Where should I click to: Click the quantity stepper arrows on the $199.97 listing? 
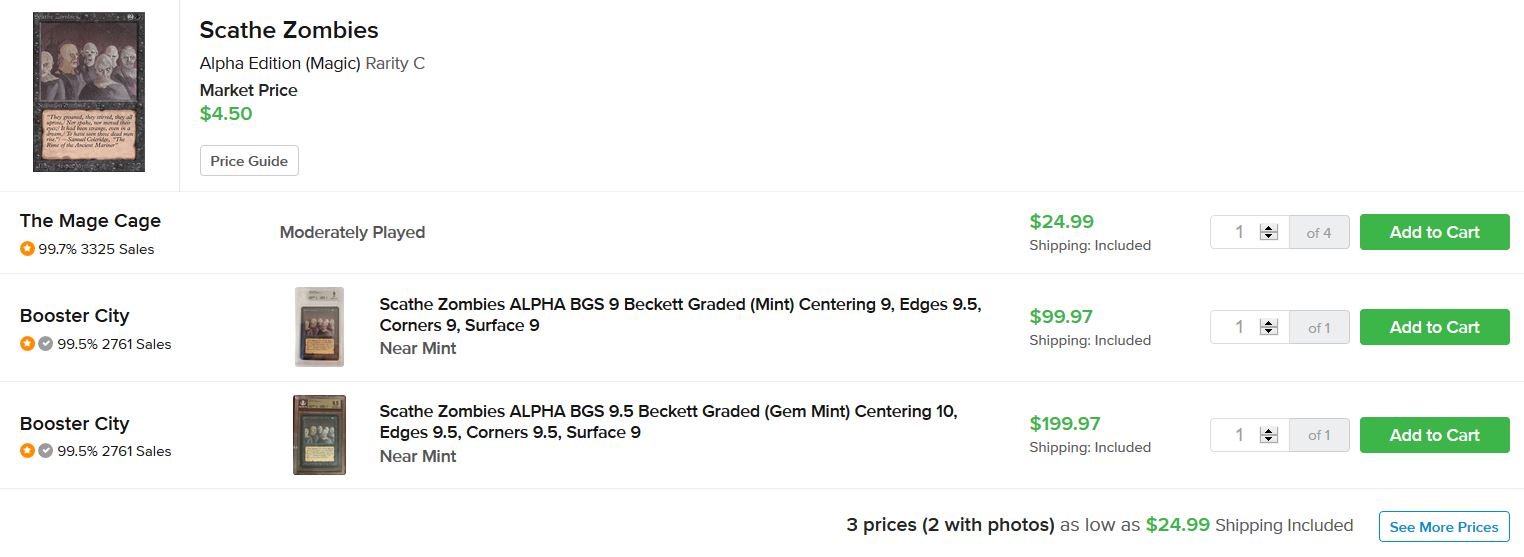click(1269, 435)
